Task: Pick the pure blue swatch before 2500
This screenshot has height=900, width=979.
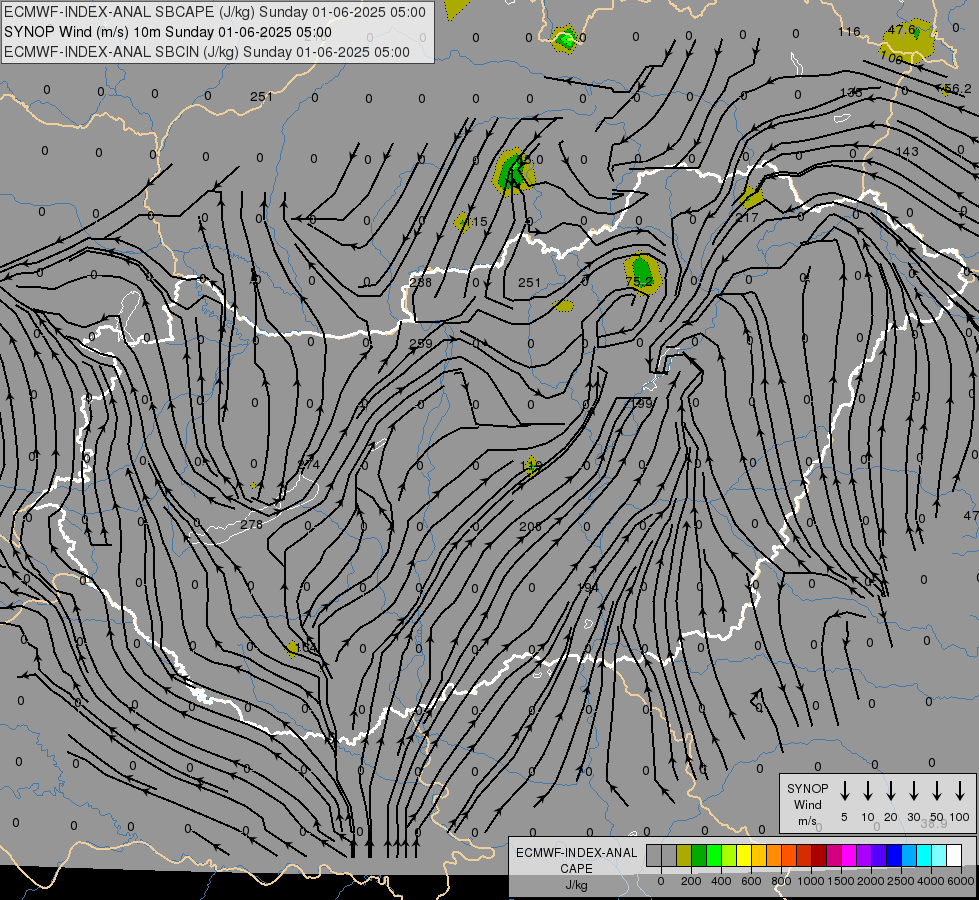Action: click(893, 856)
